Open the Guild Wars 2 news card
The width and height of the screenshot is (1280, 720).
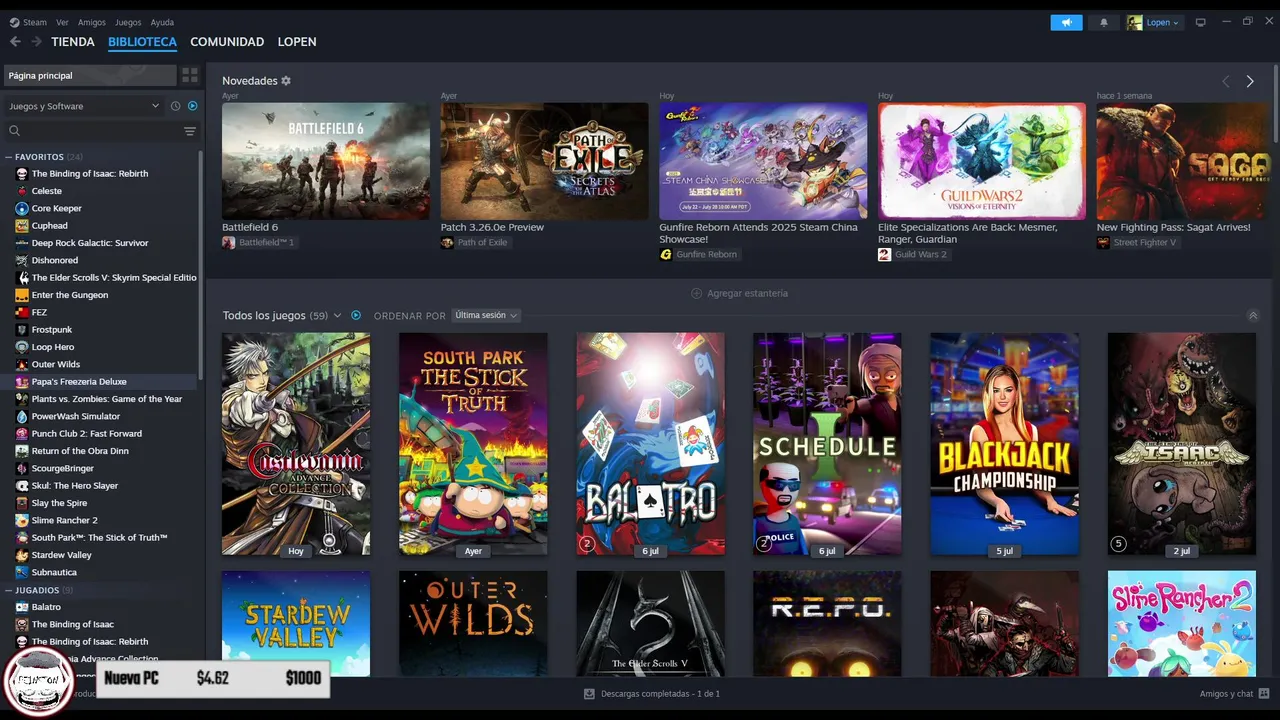pos(982,161)
